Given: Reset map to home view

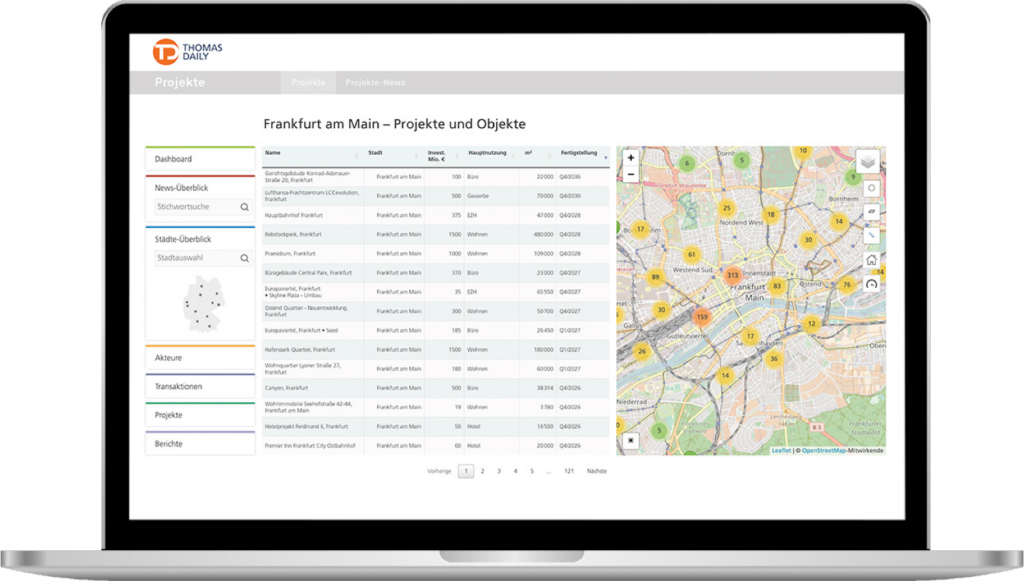Looking at the screenshot, I should point(871,260).
